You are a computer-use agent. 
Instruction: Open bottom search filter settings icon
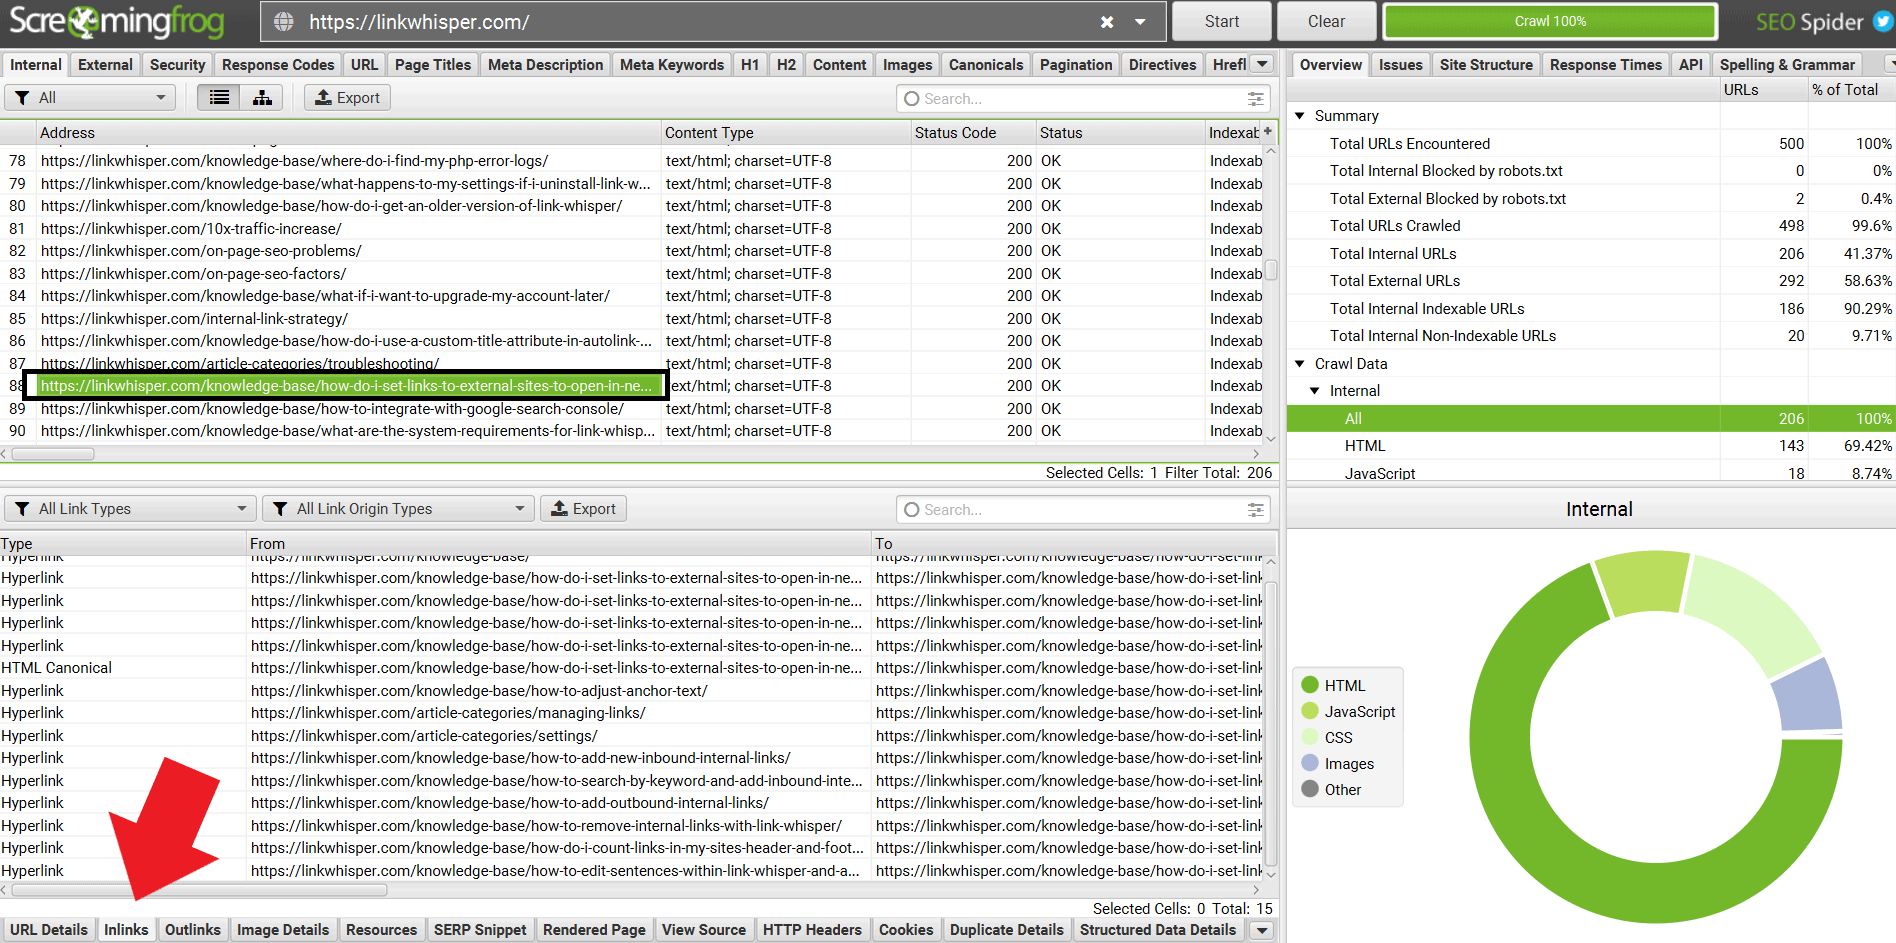pyautogui.click(x=1255, y=510)
